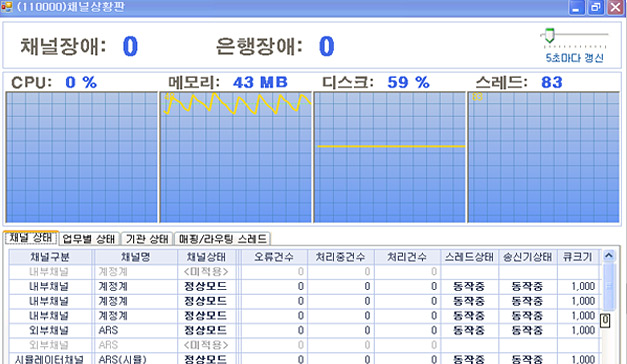The width and height of the screenshot is (627, 364).
Task: Click the 스레드상태 column header
Action: (469, 257)
